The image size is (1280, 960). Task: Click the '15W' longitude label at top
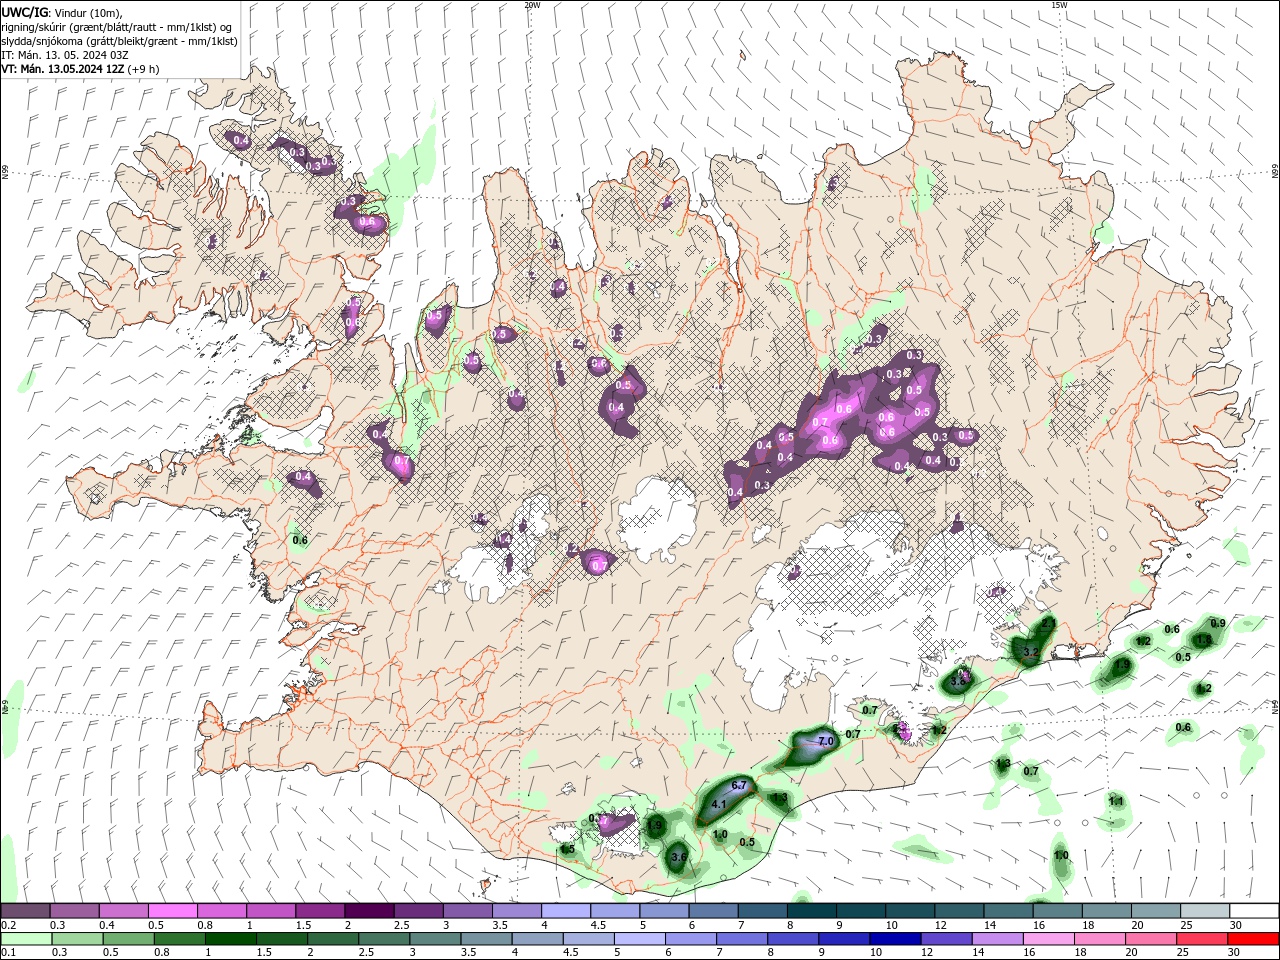[x=1059, y=5]
